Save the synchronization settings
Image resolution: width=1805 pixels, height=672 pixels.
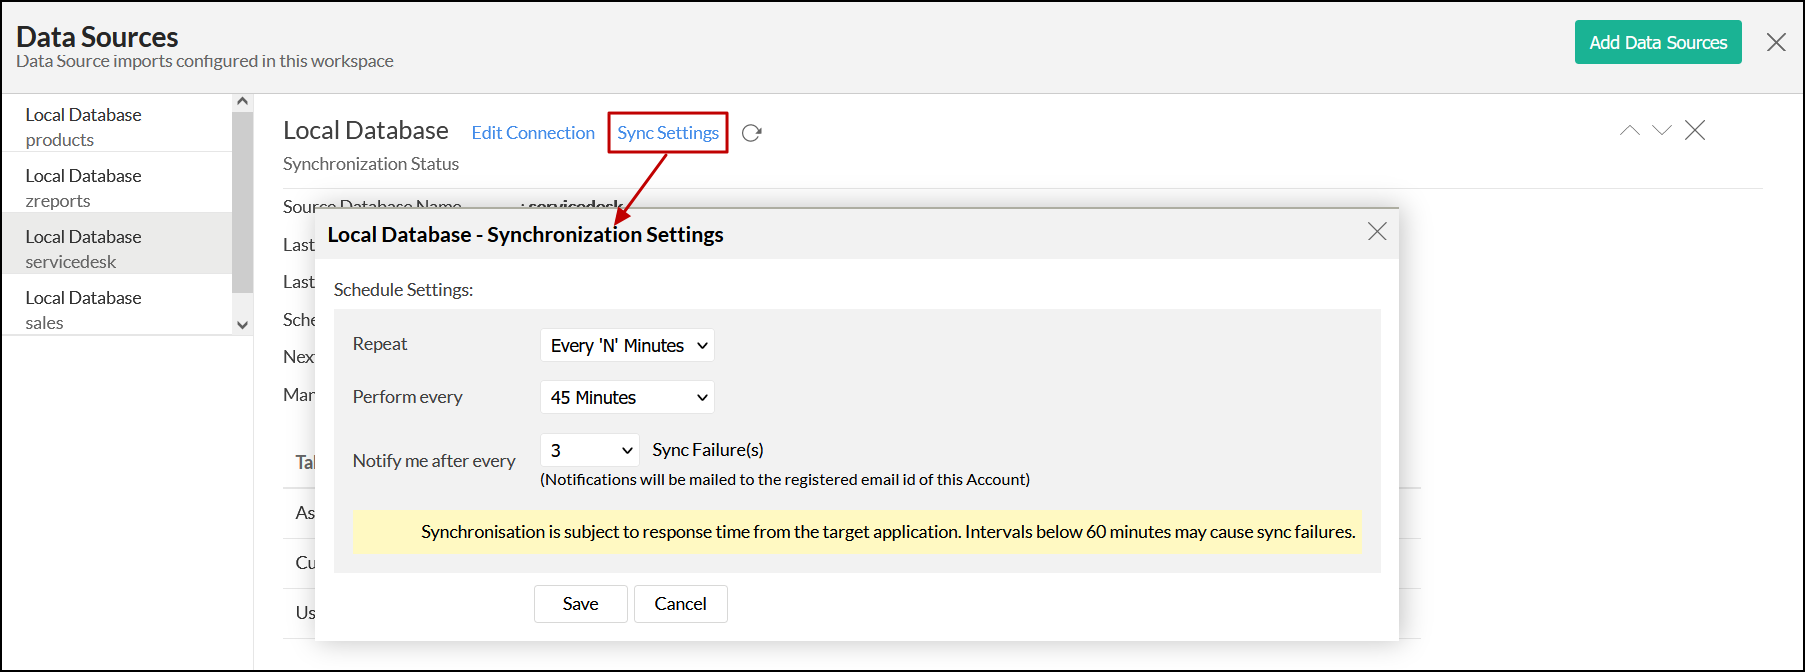click(x=580, y=604)
